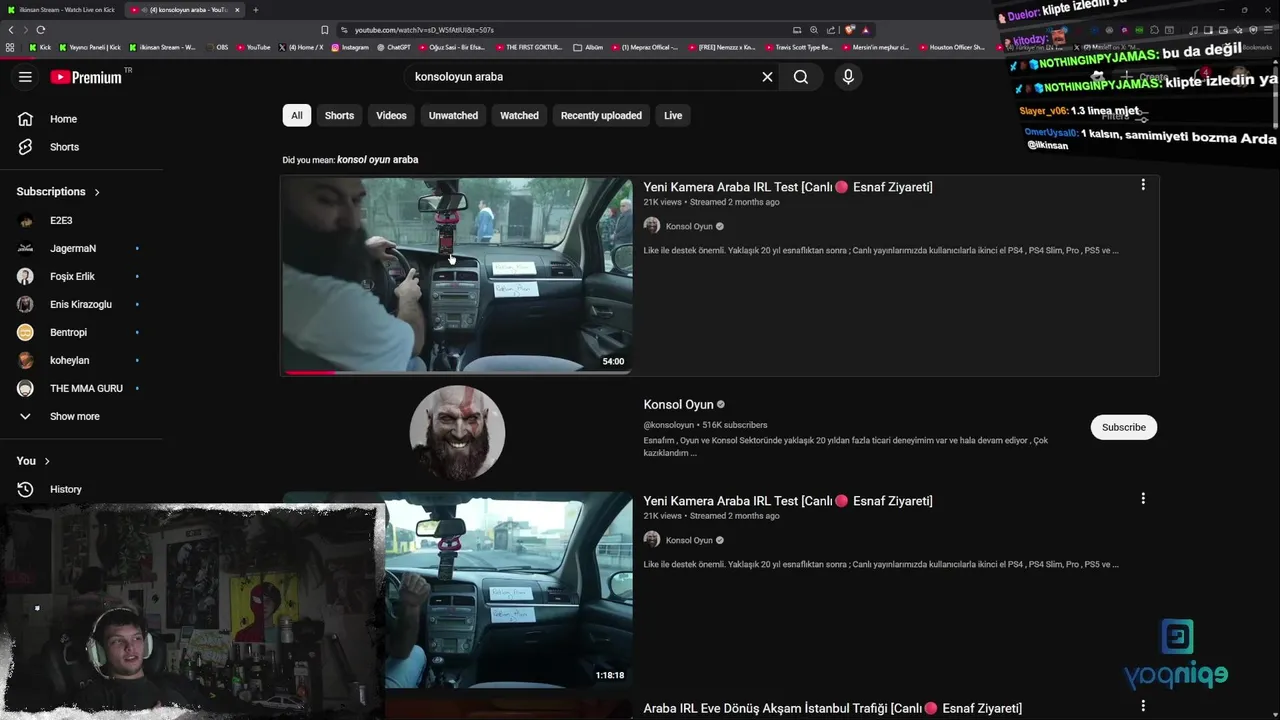Click the bookmark icon in address bar
Viewport: 1280px width, 720px height.
point(324,30)
